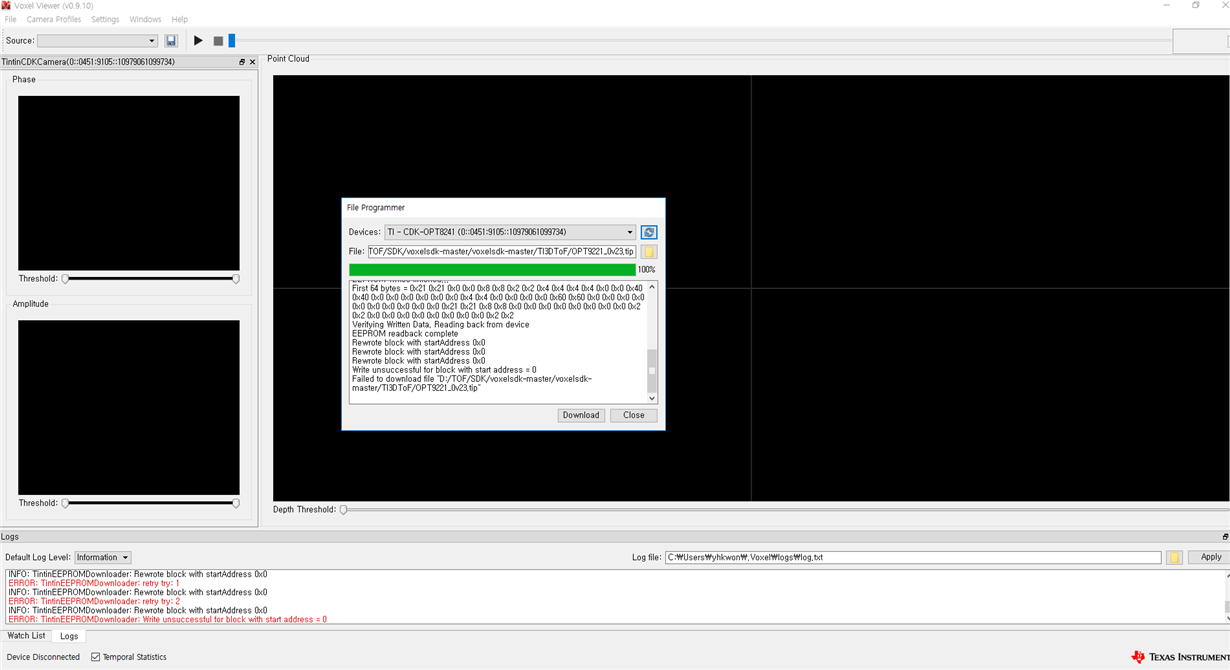
Task: Refresh the device list in File Programmer
Action: pyautogui.click(x=649, y=232)
